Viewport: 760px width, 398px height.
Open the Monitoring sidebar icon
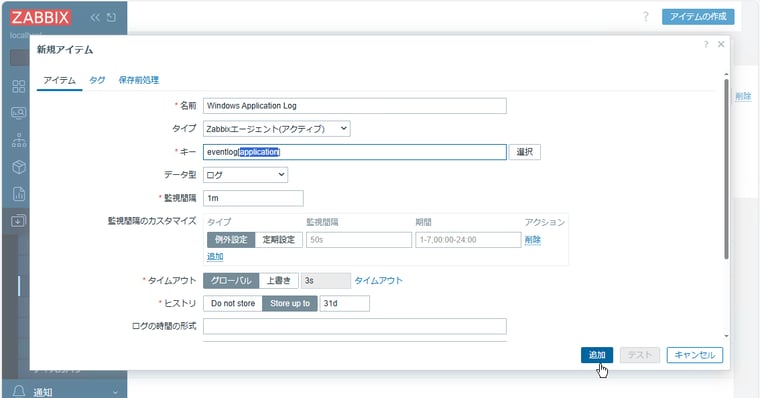[x=18, y=113]
